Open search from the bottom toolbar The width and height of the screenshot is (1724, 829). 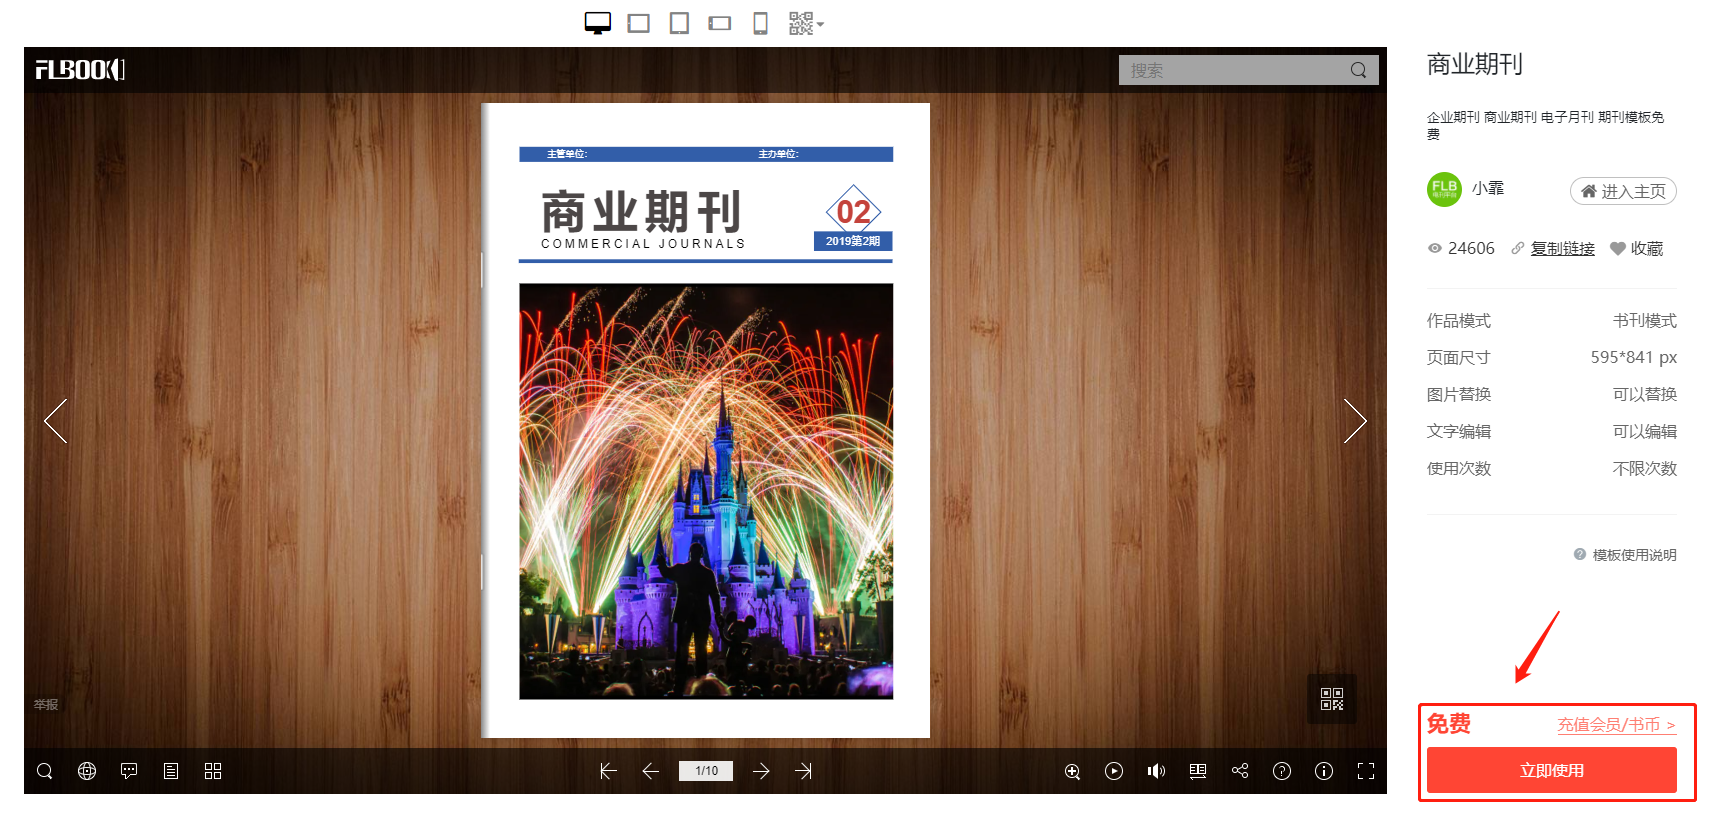coord(45,771)
